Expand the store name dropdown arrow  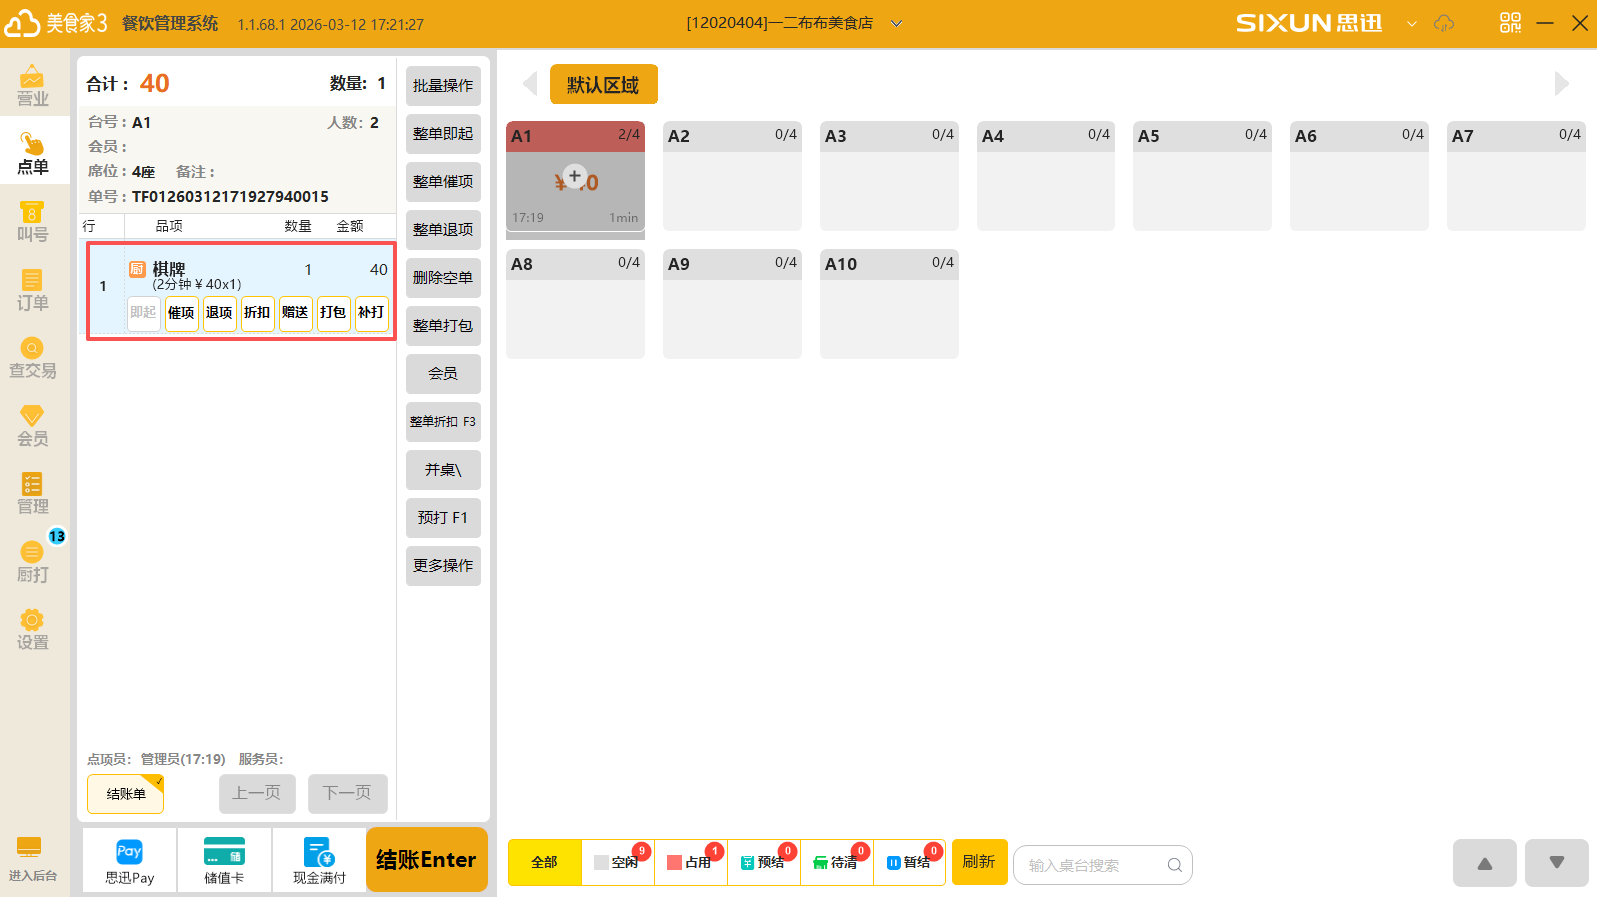897,23
